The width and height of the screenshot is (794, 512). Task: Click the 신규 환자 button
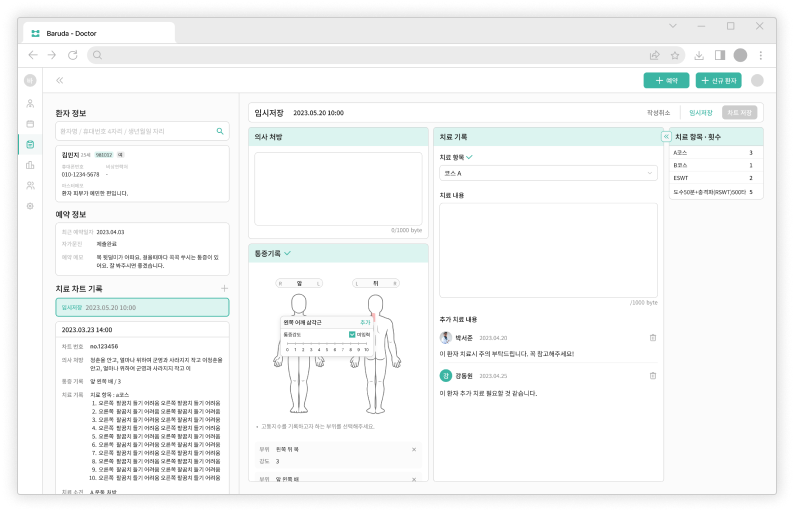tap(719, 81)
